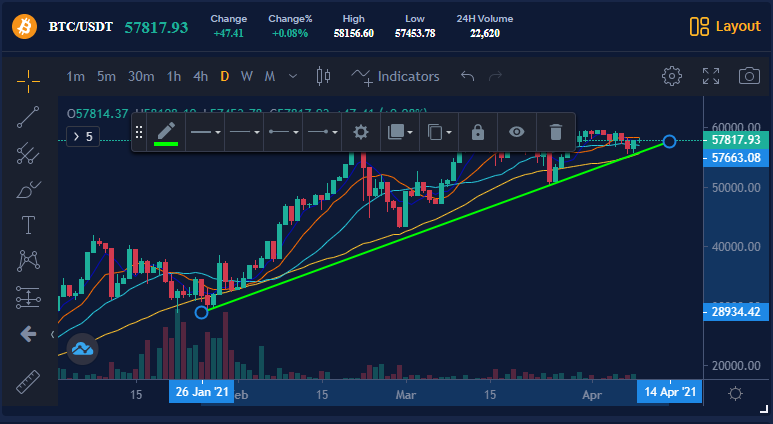Viewport: 773px width, 424px height.
Task: Take a chart snapshot with camera icon
Action: tap(749, 76)
